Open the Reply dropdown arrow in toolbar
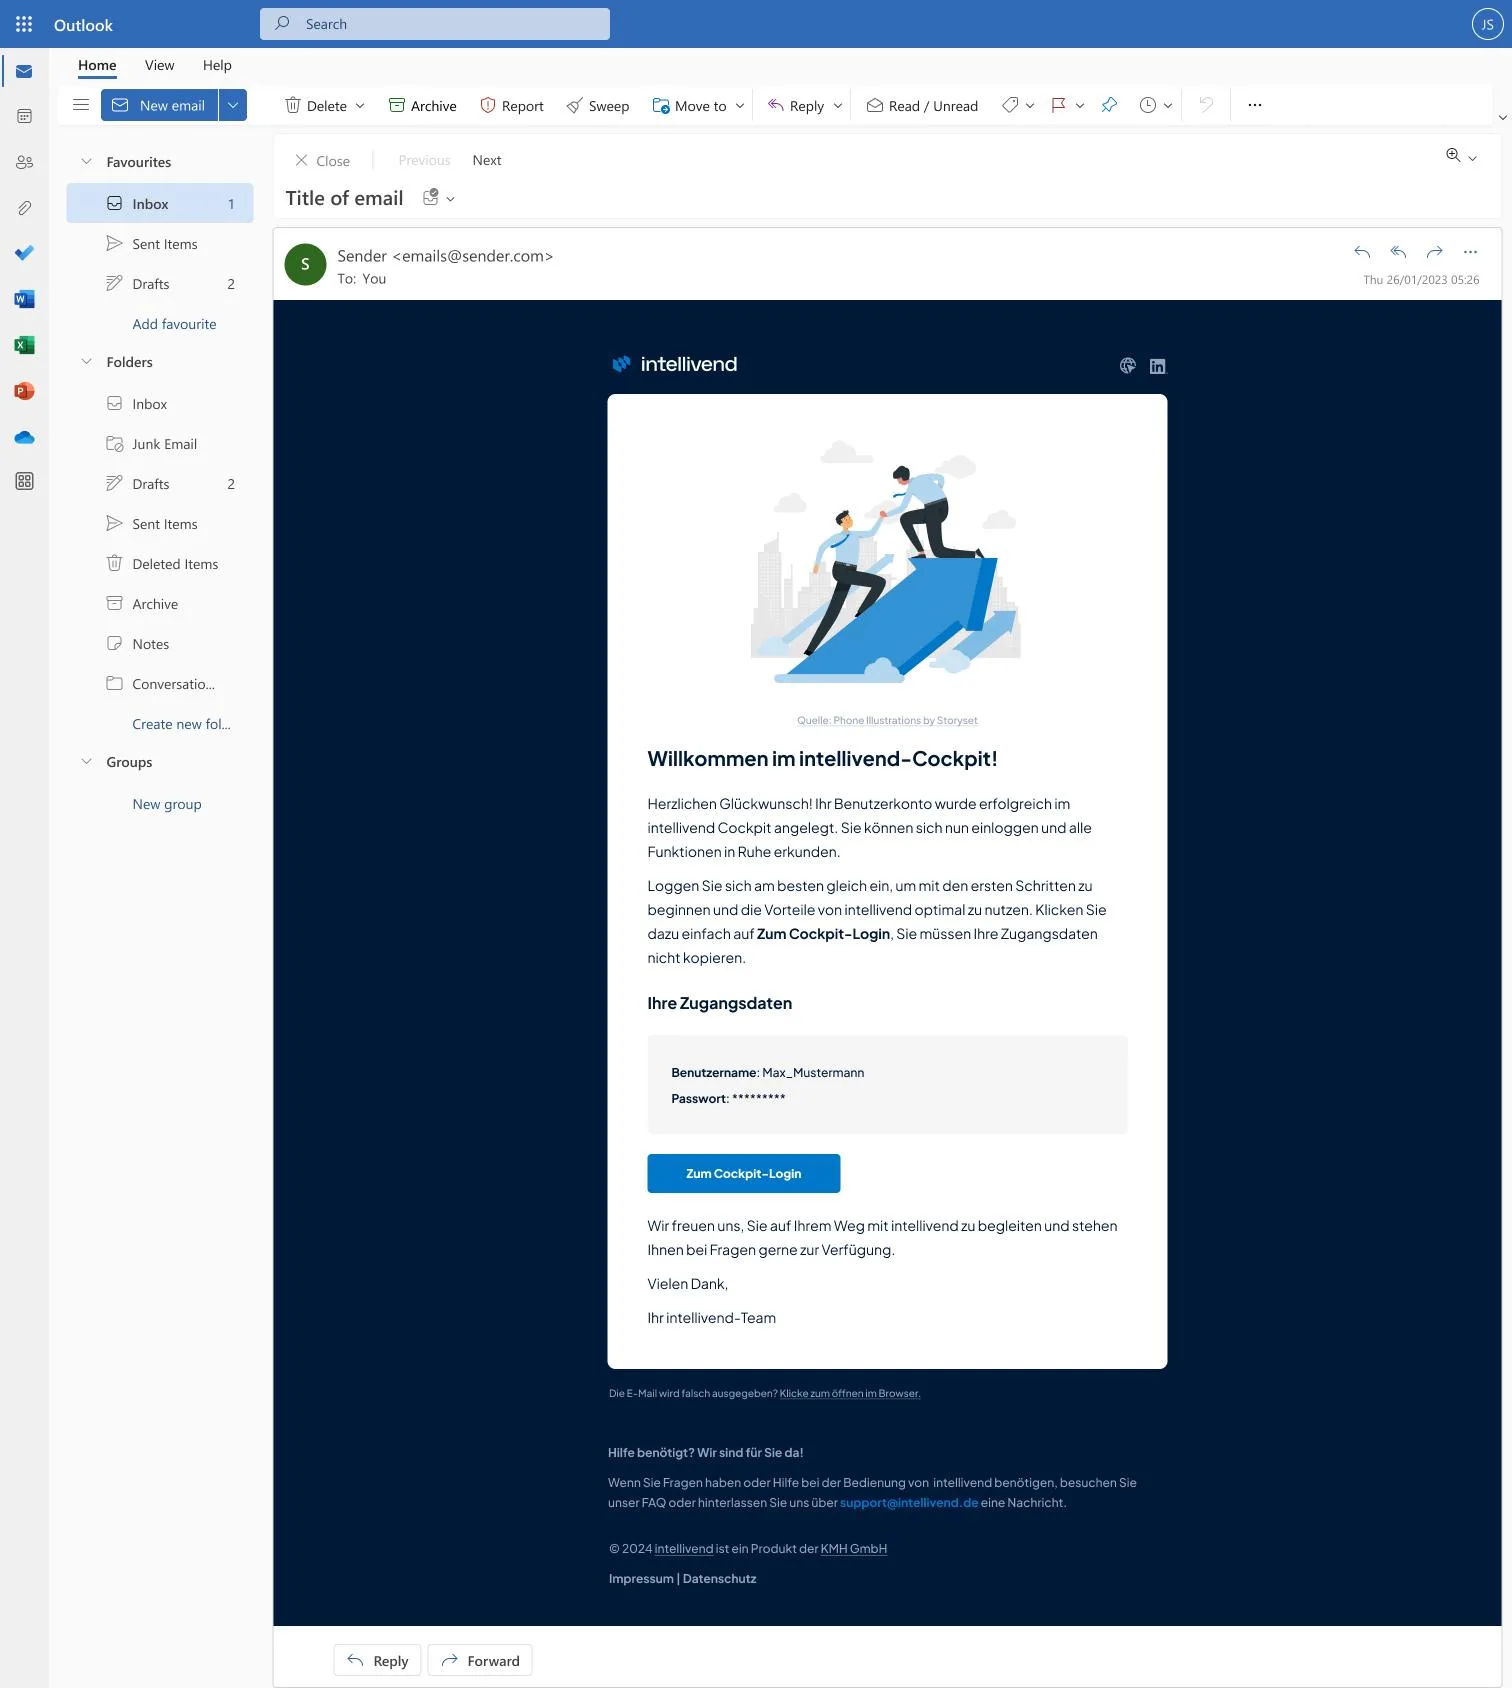 pos(838,106)
